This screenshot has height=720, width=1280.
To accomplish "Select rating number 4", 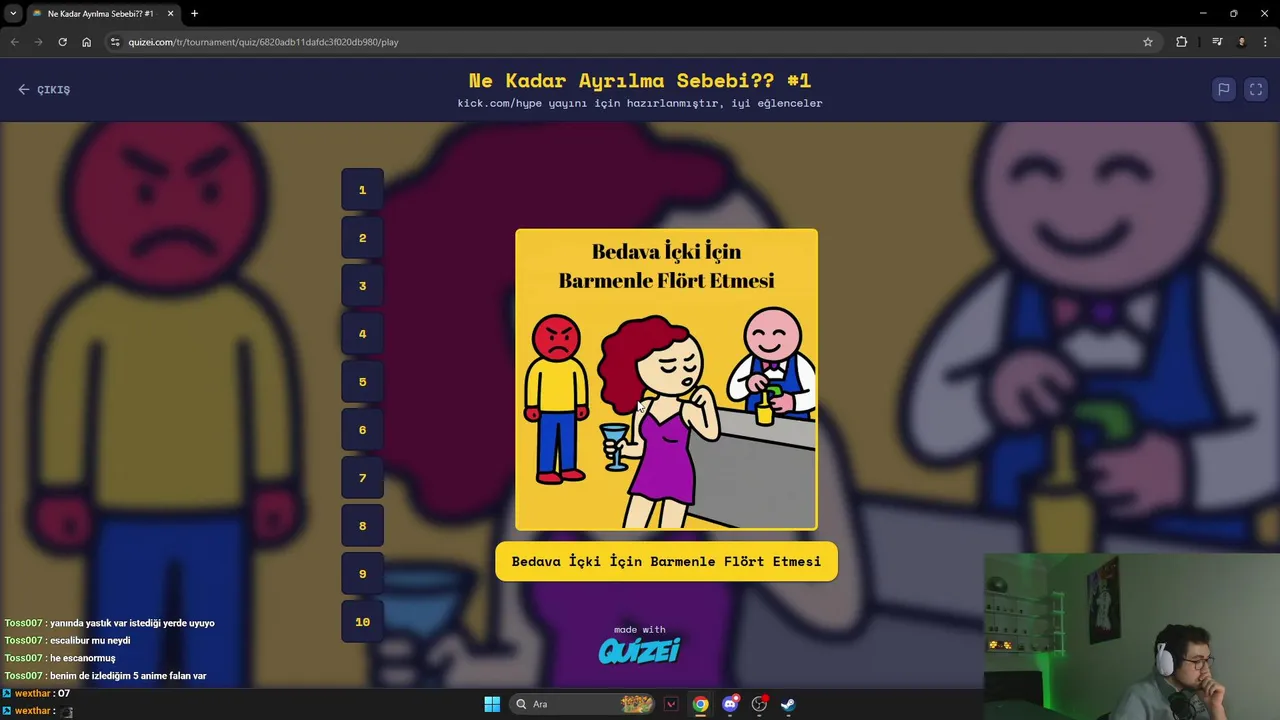I will coord(362,334).
